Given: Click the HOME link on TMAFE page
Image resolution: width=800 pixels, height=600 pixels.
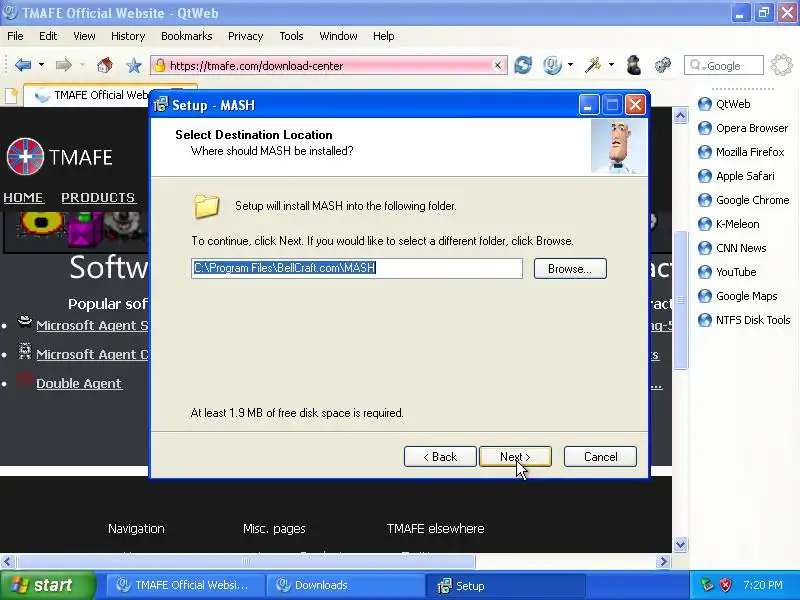Looking at the screenshot, I should pos(23,197).
